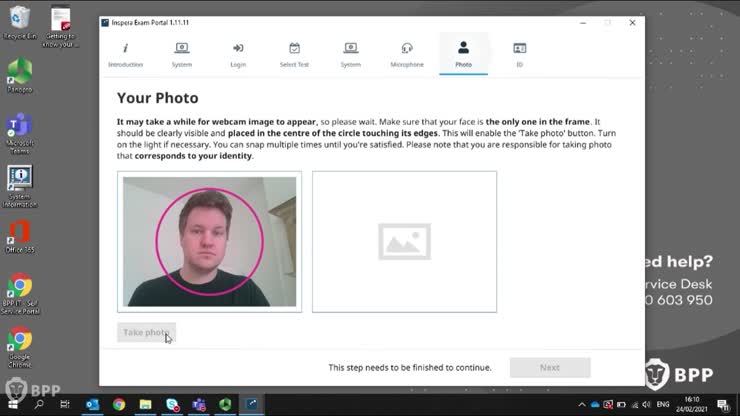Open Office 365 desktop shortcut

coord(19,237)
